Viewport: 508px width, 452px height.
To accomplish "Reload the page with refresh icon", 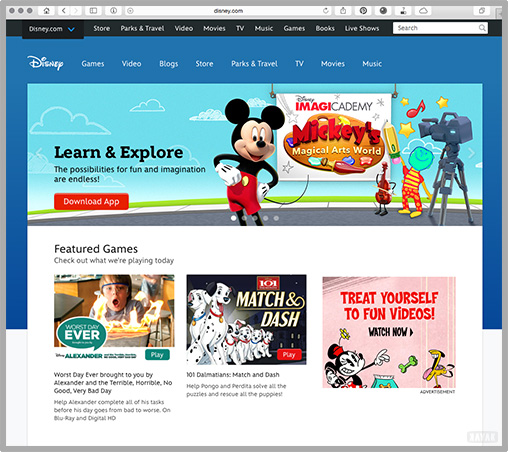I will [326, 11].
